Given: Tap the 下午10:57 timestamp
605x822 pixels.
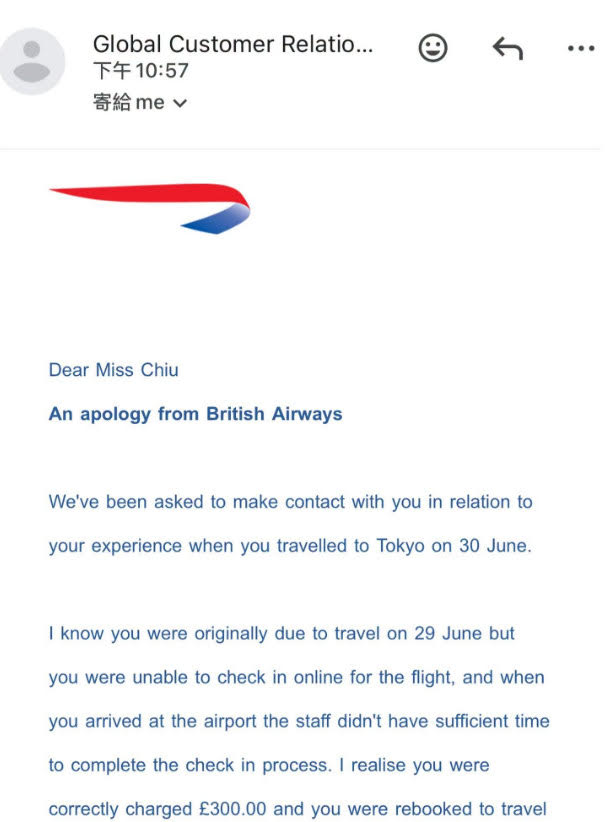Looking at the screenshot, I should click(x=141, y=71).
